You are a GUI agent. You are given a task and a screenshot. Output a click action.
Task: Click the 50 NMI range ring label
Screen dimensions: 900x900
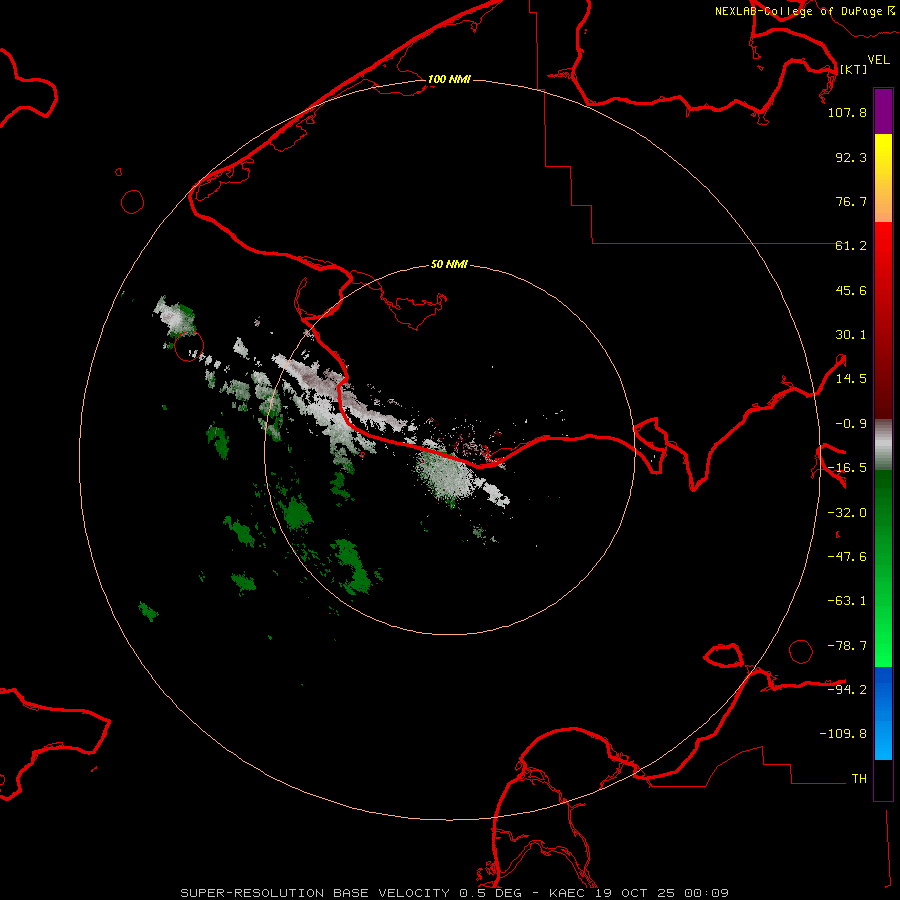pos(449,264)
